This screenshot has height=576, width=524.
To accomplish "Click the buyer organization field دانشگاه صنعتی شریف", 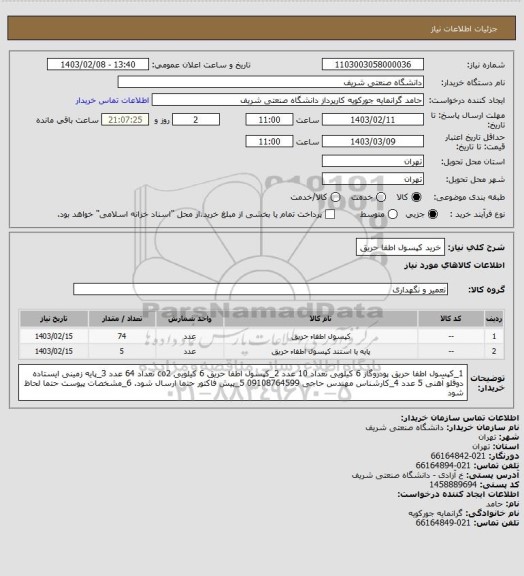I will pos(270,82).
